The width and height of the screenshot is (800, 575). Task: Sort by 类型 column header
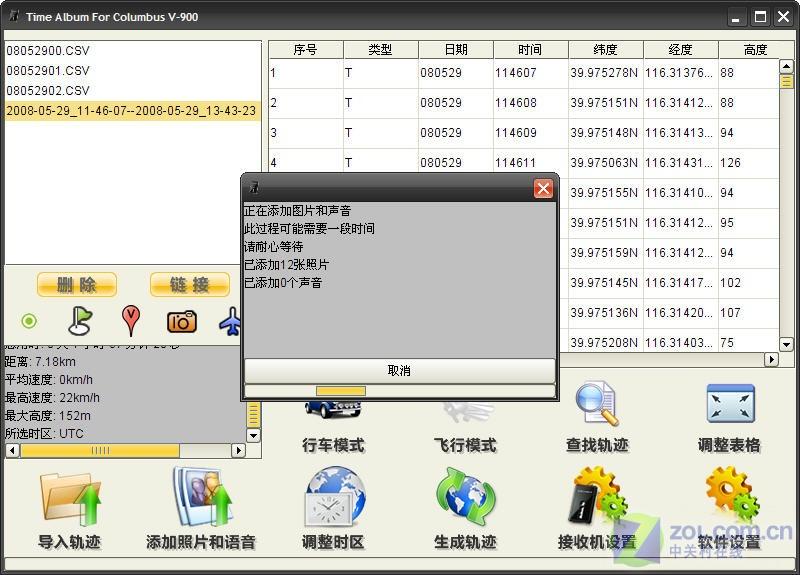[x=381, y=50]
